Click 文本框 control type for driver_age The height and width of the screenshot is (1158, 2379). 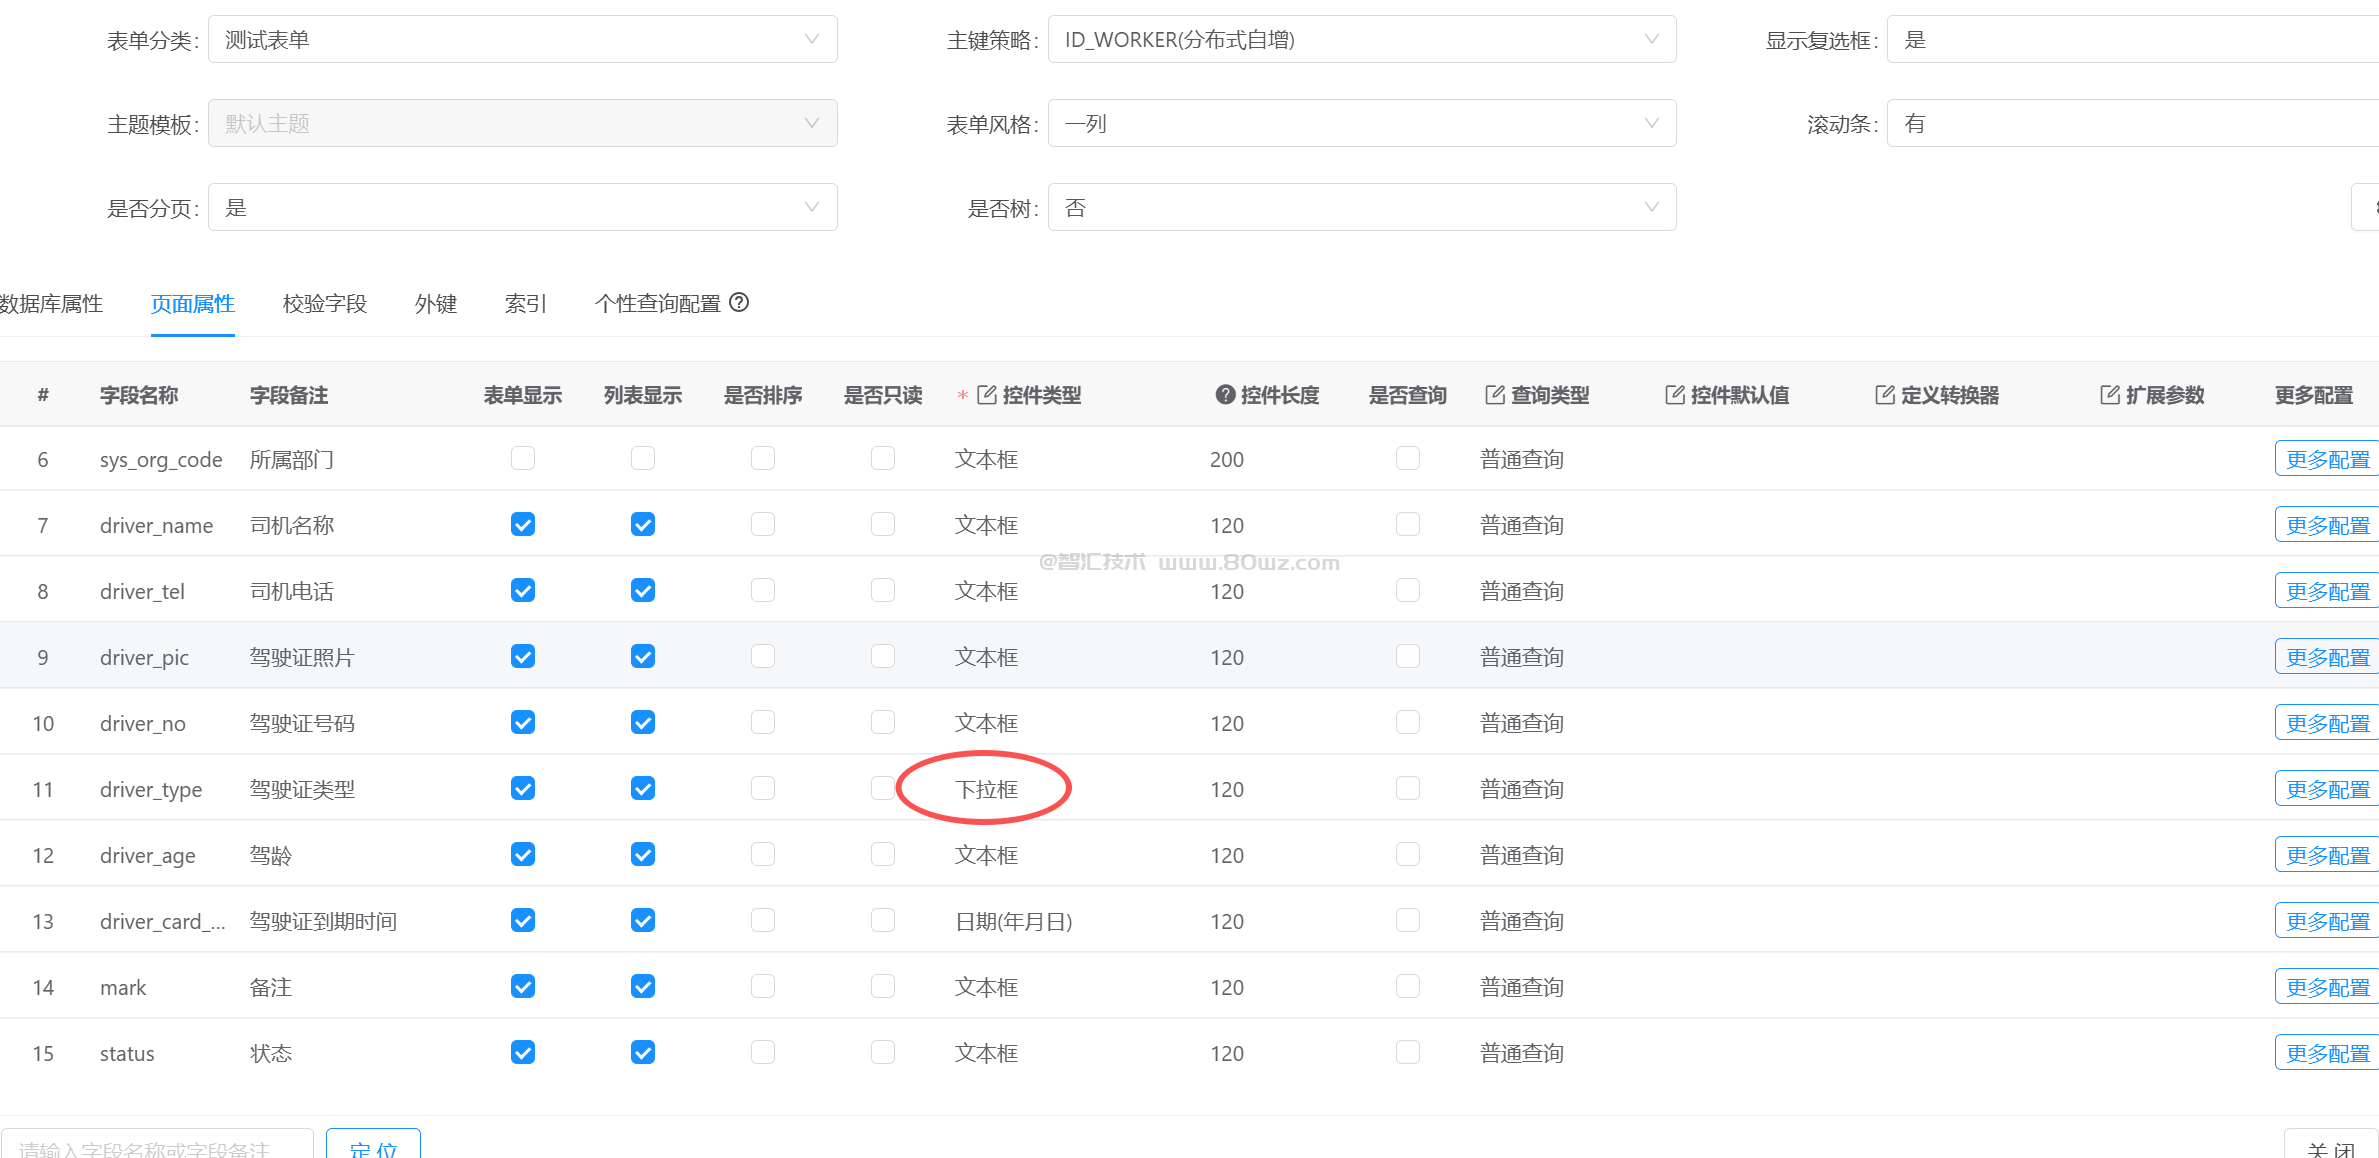pyautogui.click(x=986, y=855)
